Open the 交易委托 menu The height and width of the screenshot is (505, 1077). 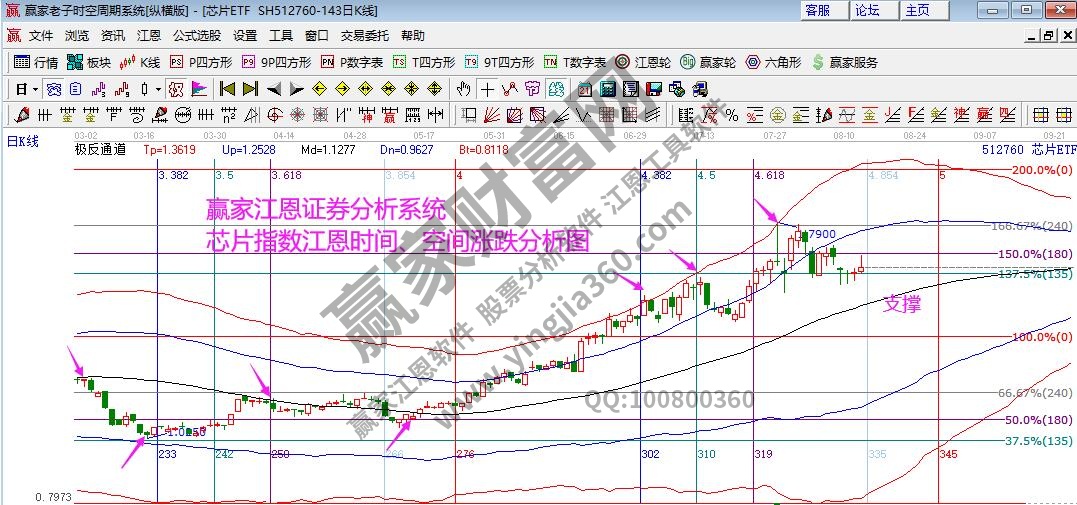(x=364, y=35)
